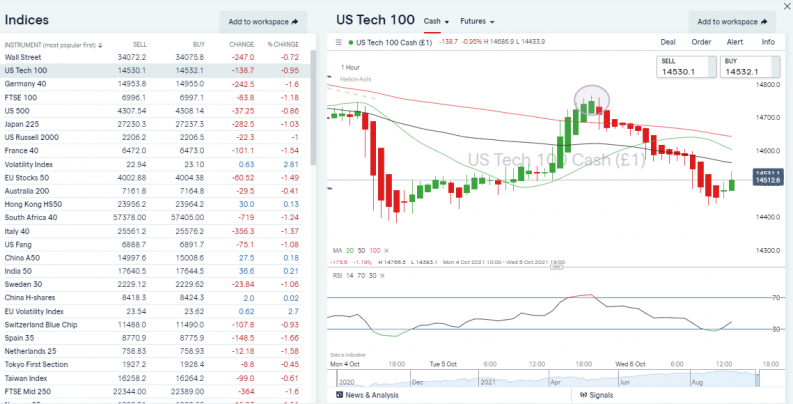The height and width of the screenshot is (404, 793).
Task: Click the News & Analysis newspaper icon
Action: click(x=339, y=395)
